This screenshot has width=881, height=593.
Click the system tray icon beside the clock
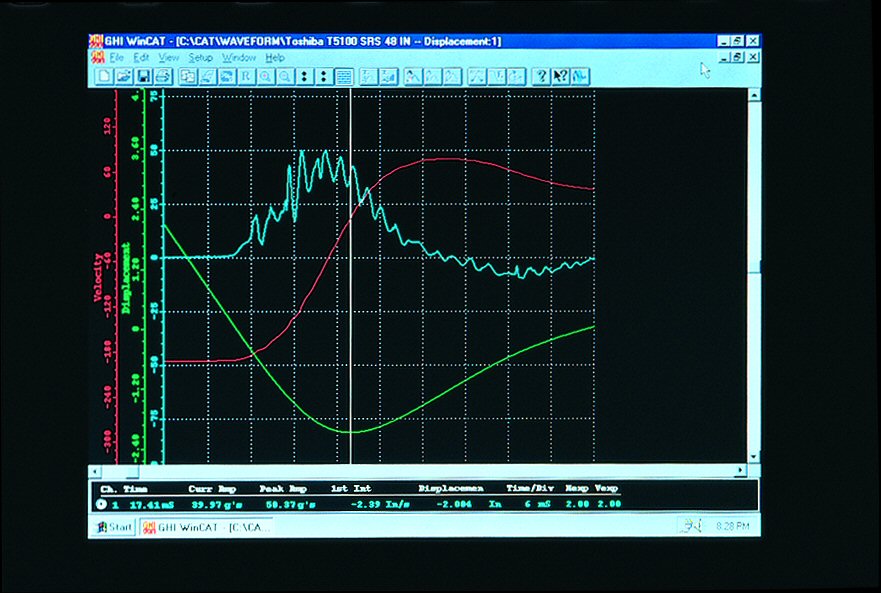pyautogui.click(x=692, y=526)
